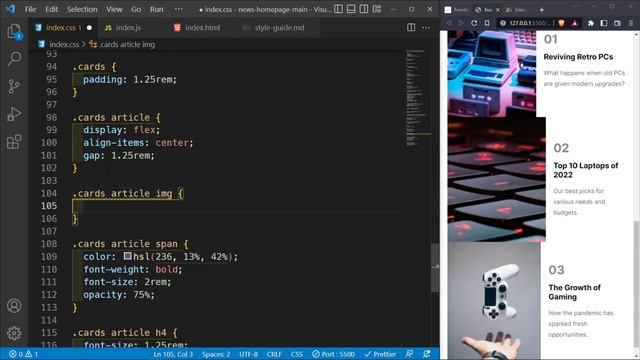This screenshot has width=640, height=360.
Task: Toggle browser sidebar panel icon
Action: click(x=604, y=23)
